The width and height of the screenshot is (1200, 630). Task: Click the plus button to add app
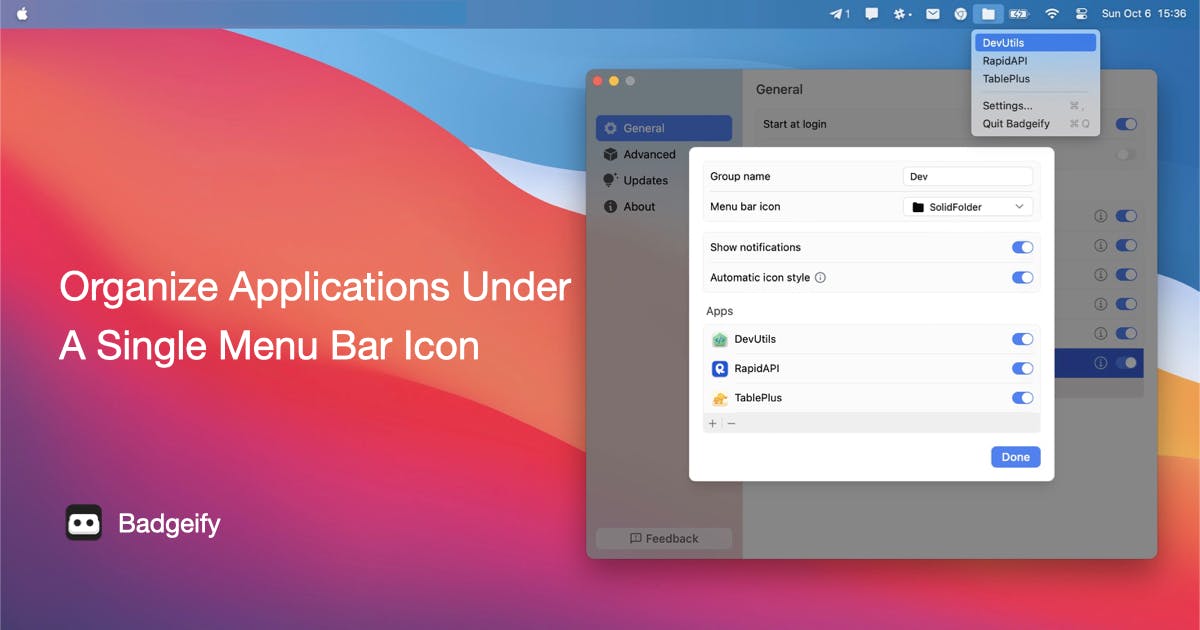coord(713,424)
